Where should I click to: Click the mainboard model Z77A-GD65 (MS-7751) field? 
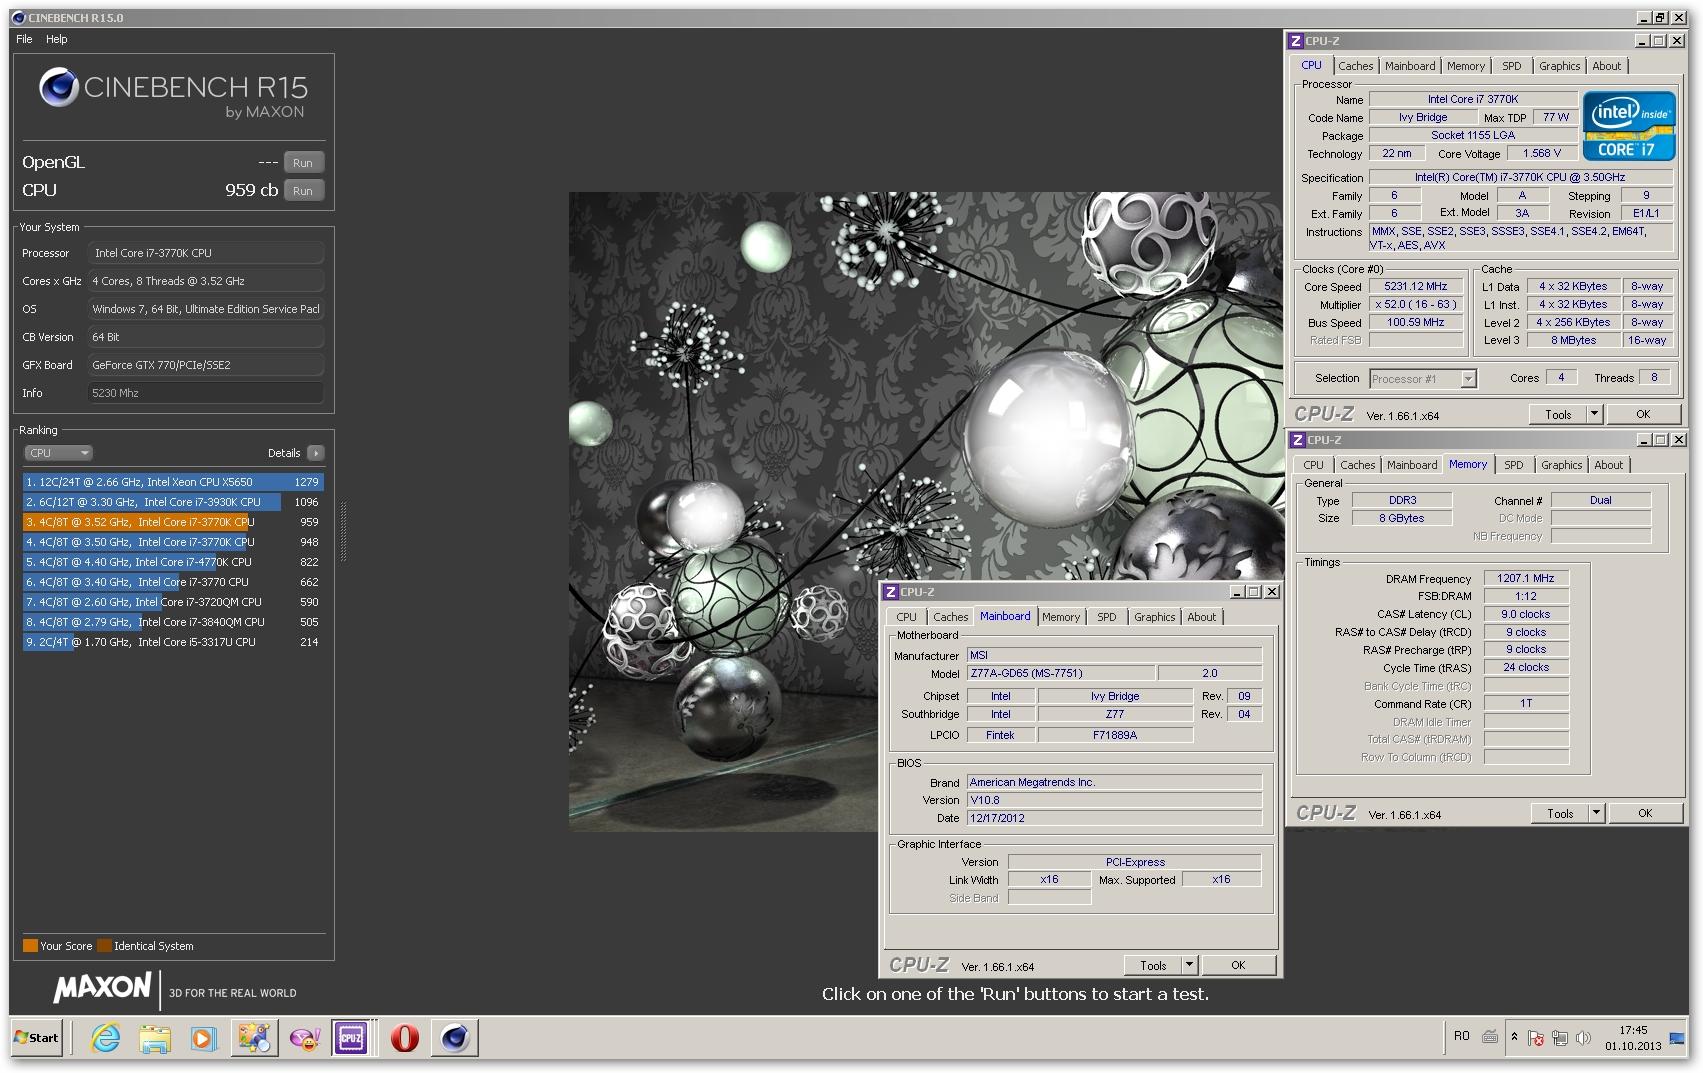coord(1061,673)
